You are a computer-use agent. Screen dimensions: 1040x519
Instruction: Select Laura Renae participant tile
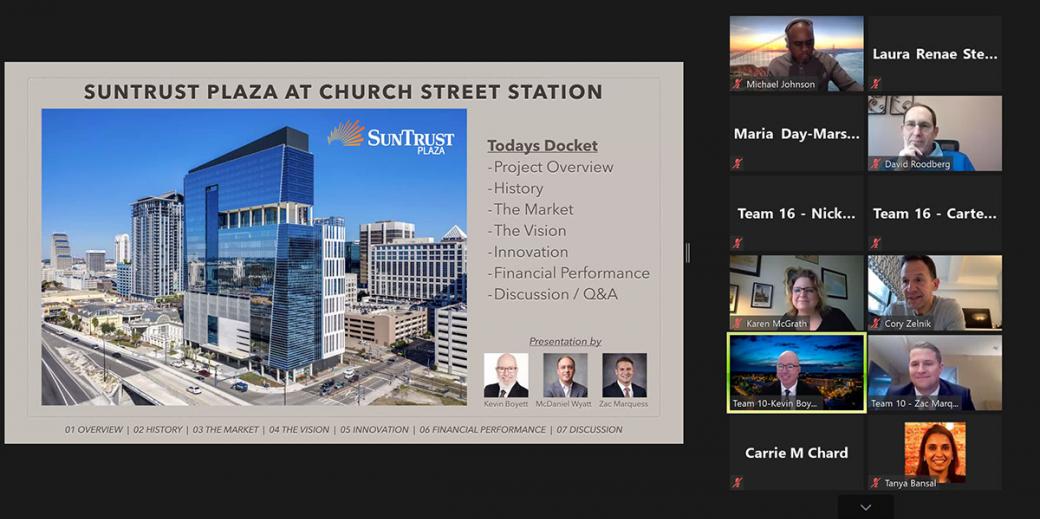[935, 54]
